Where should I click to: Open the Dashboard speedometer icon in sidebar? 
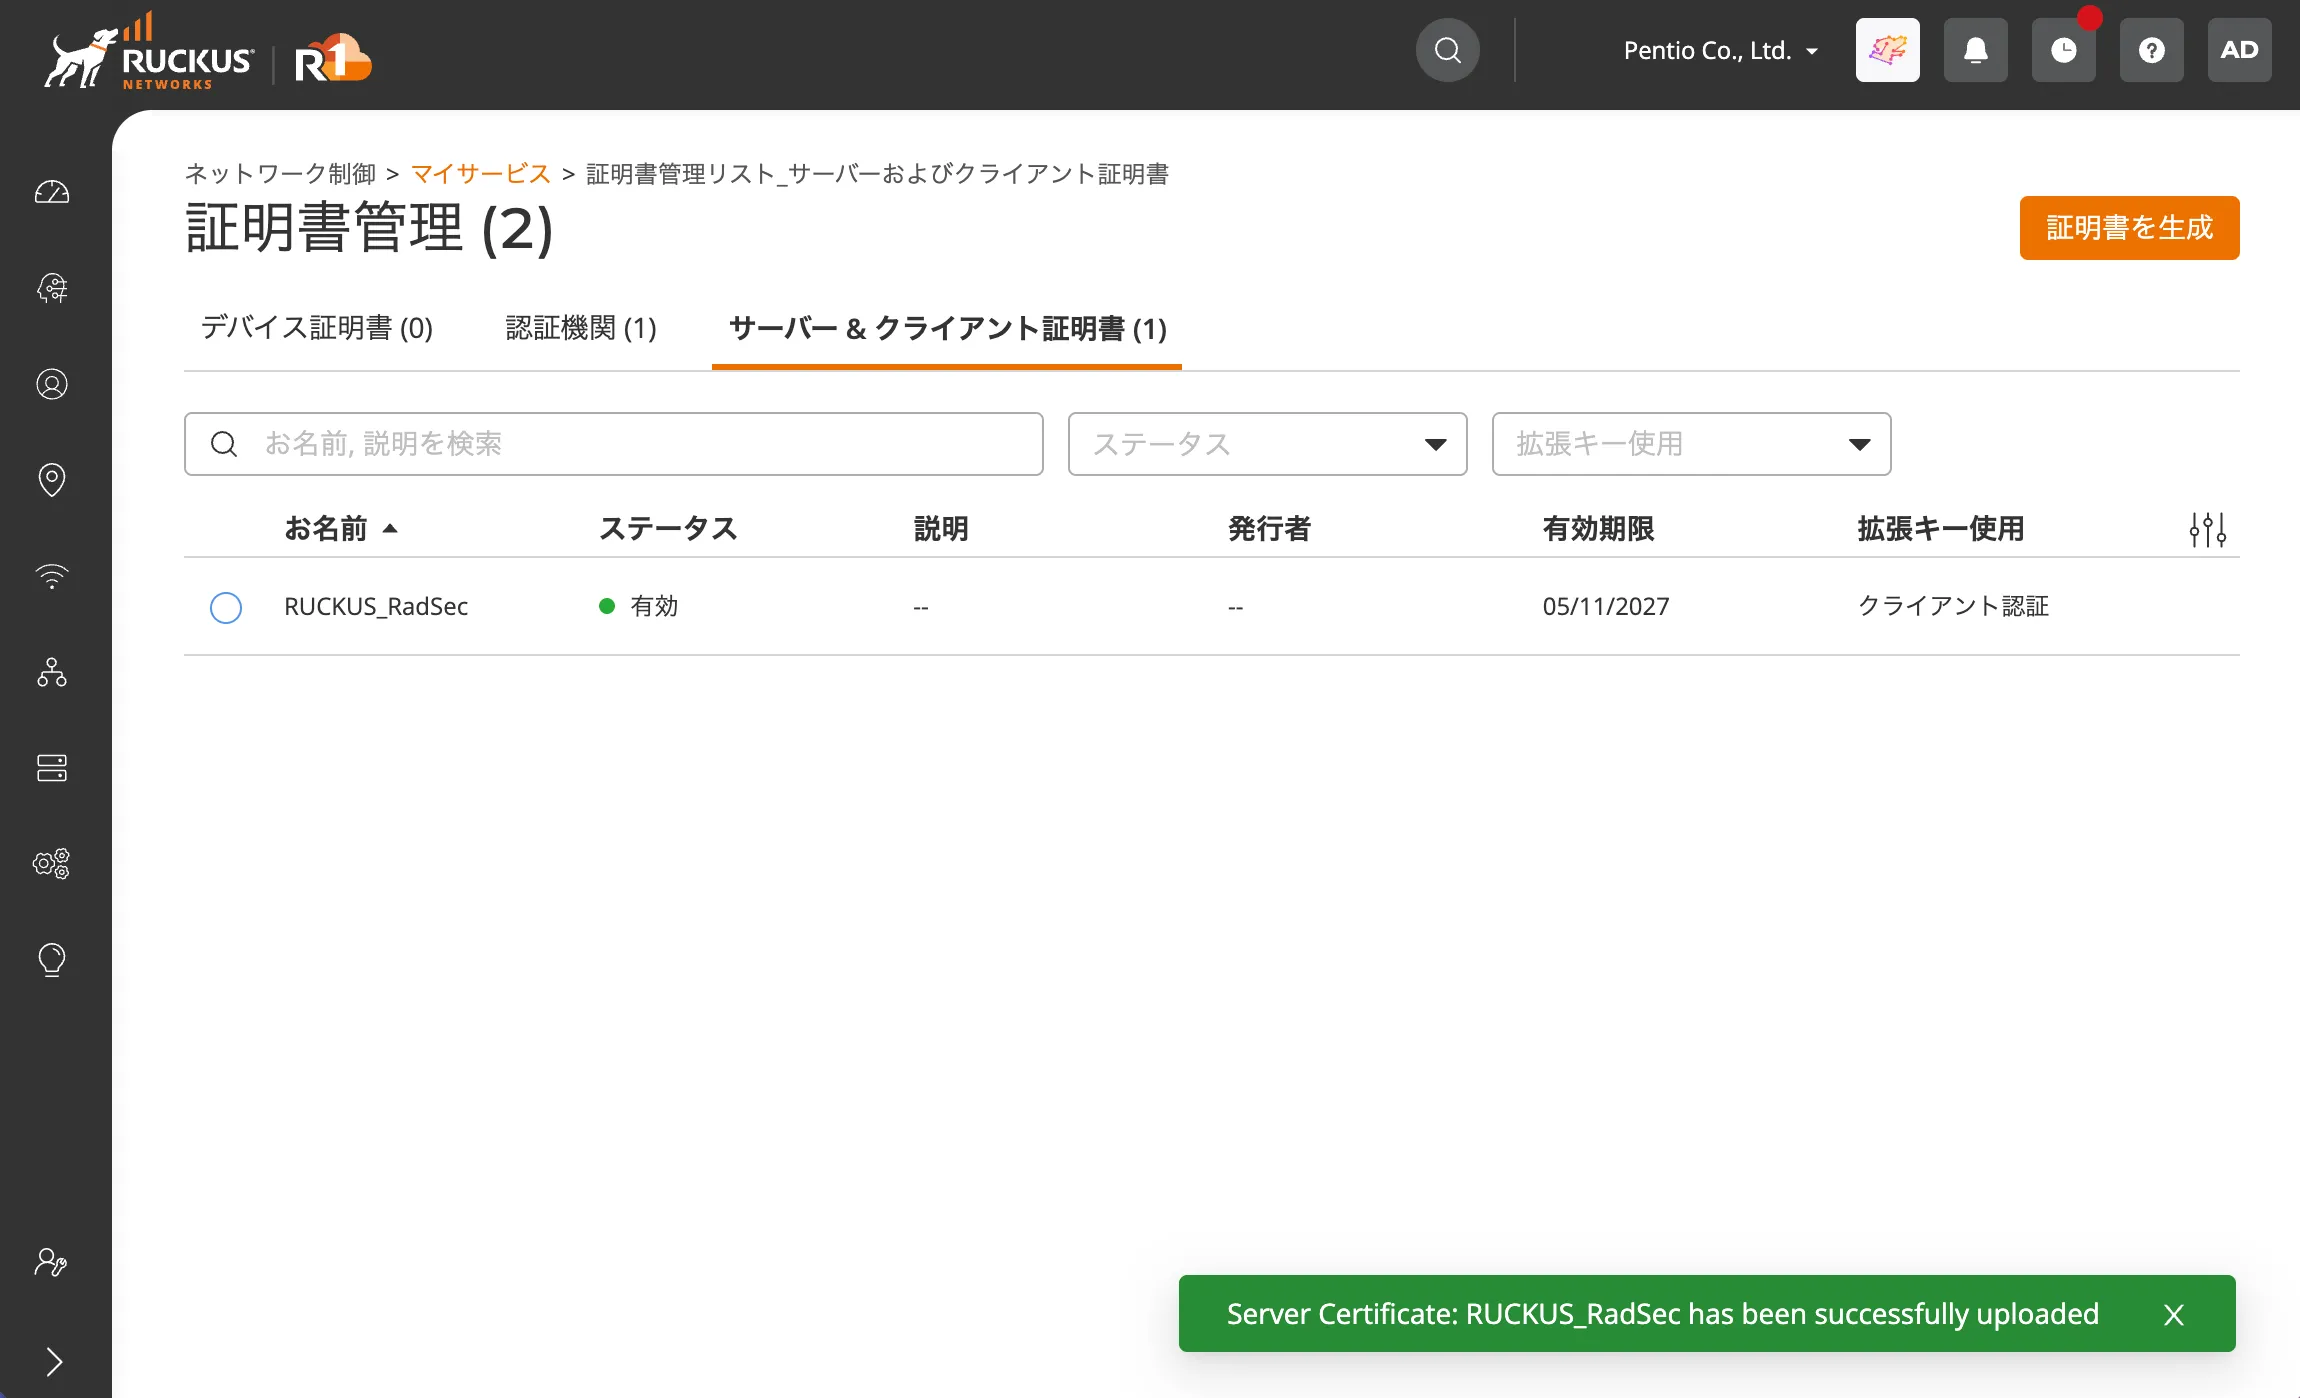click(x=52, y=192)
